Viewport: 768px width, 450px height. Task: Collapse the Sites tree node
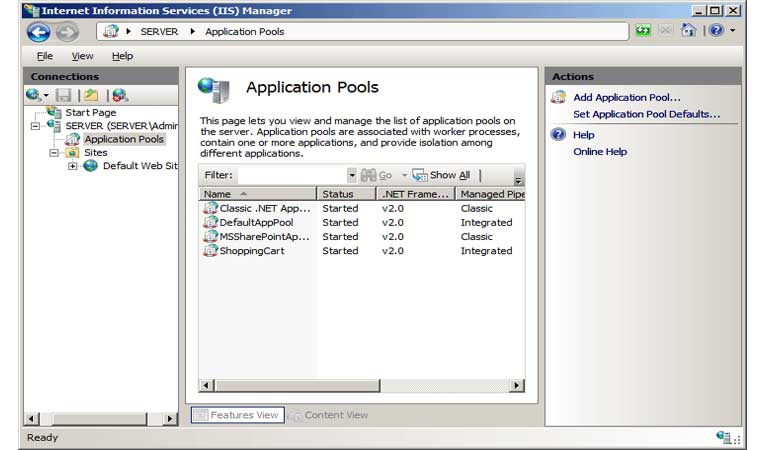pyautogui.click(x=54, y=152)
